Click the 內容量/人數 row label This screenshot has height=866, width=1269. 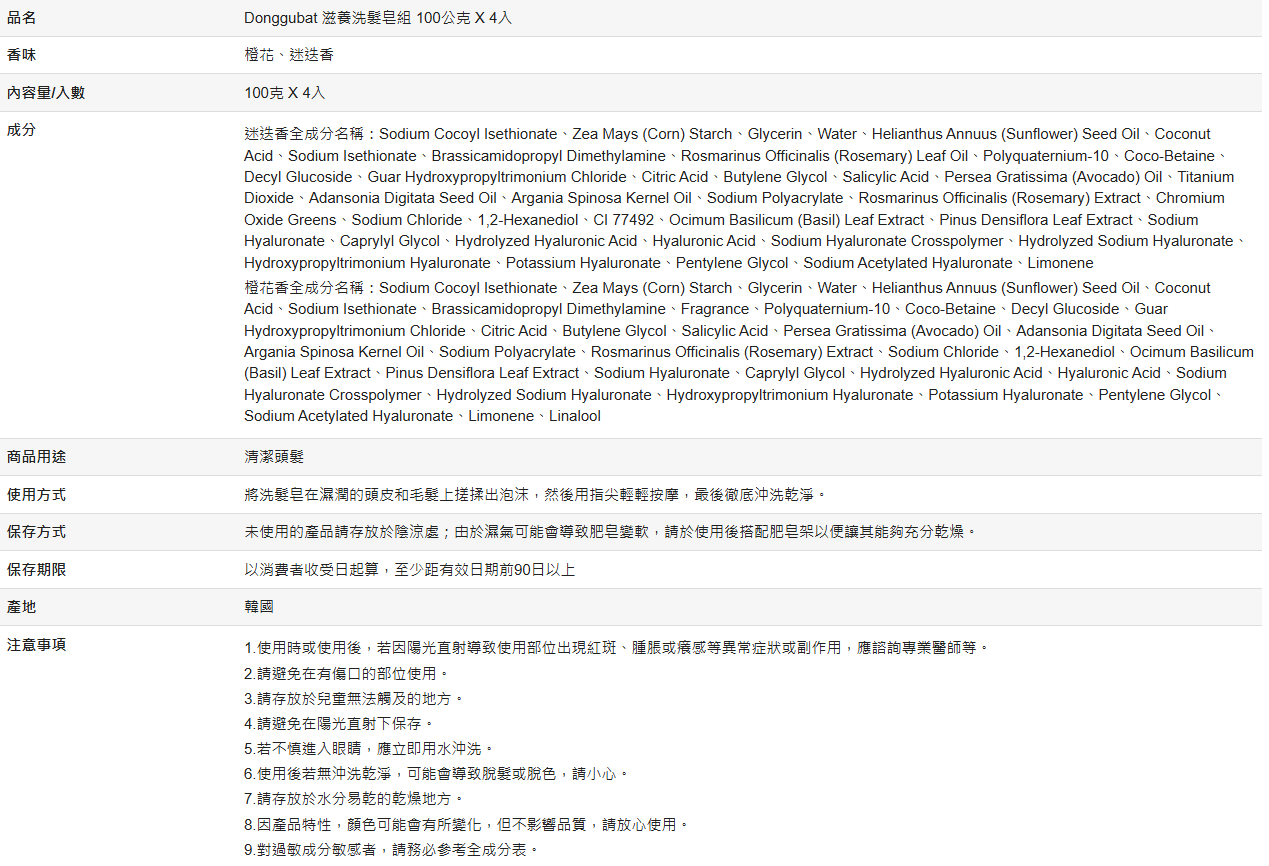[x=46, y=93]
